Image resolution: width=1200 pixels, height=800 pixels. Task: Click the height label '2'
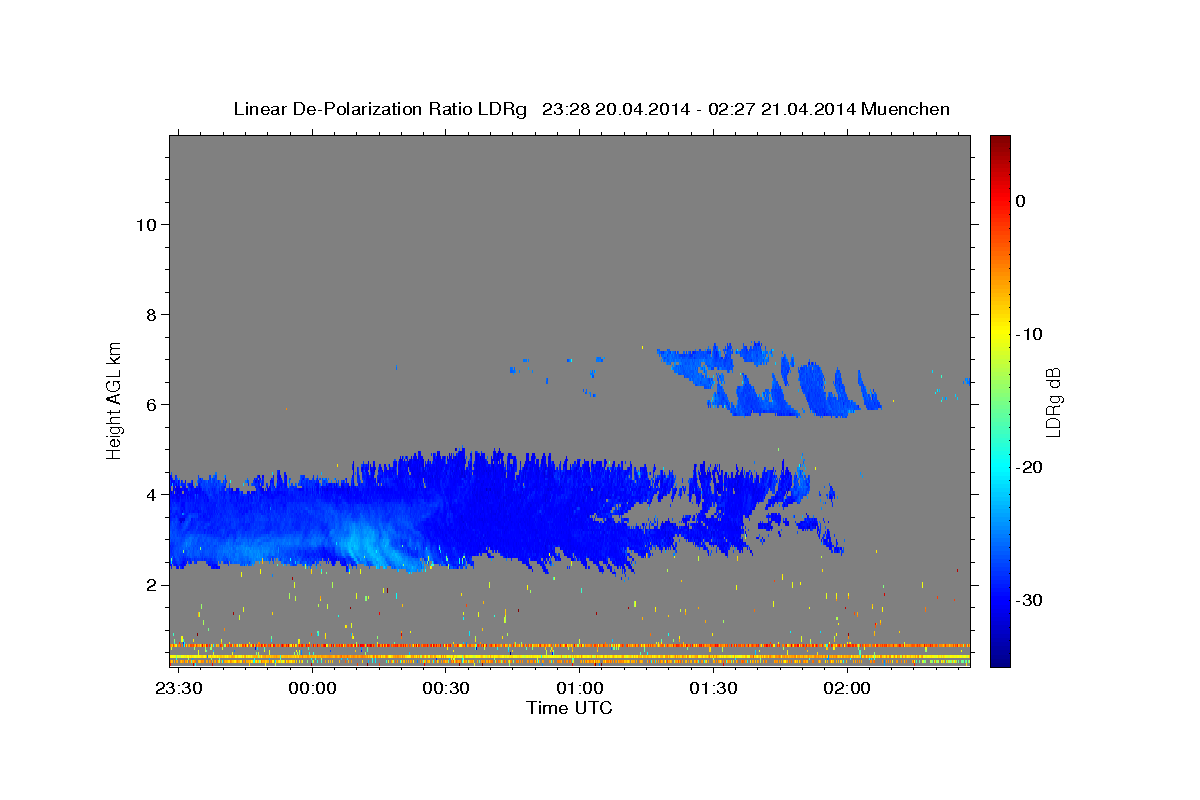[149, 584]
